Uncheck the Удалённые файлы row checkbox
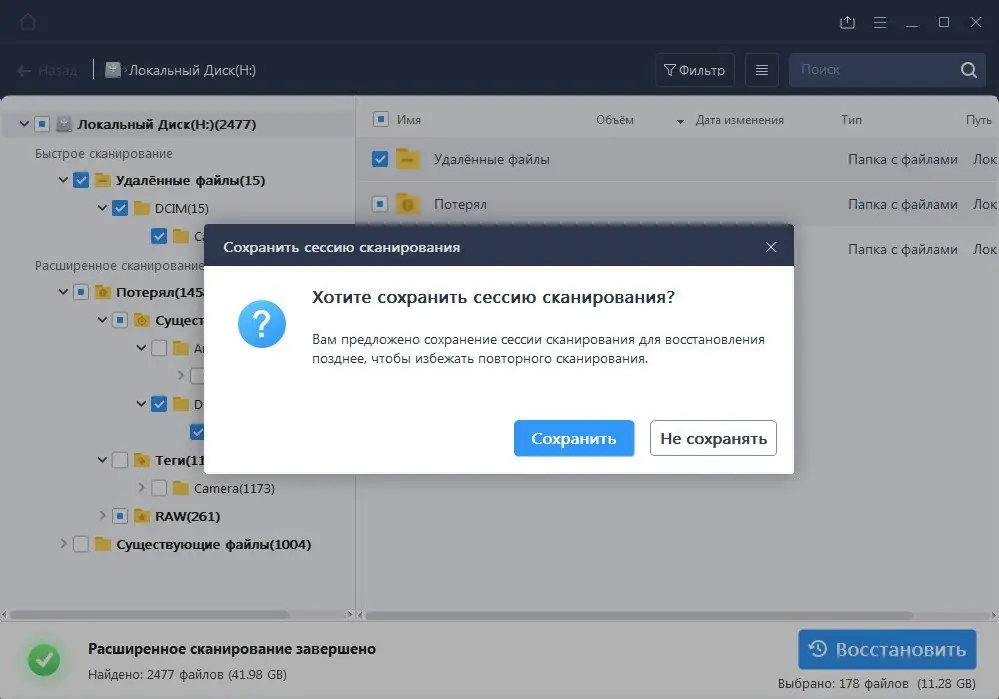 tap(378, 158)
